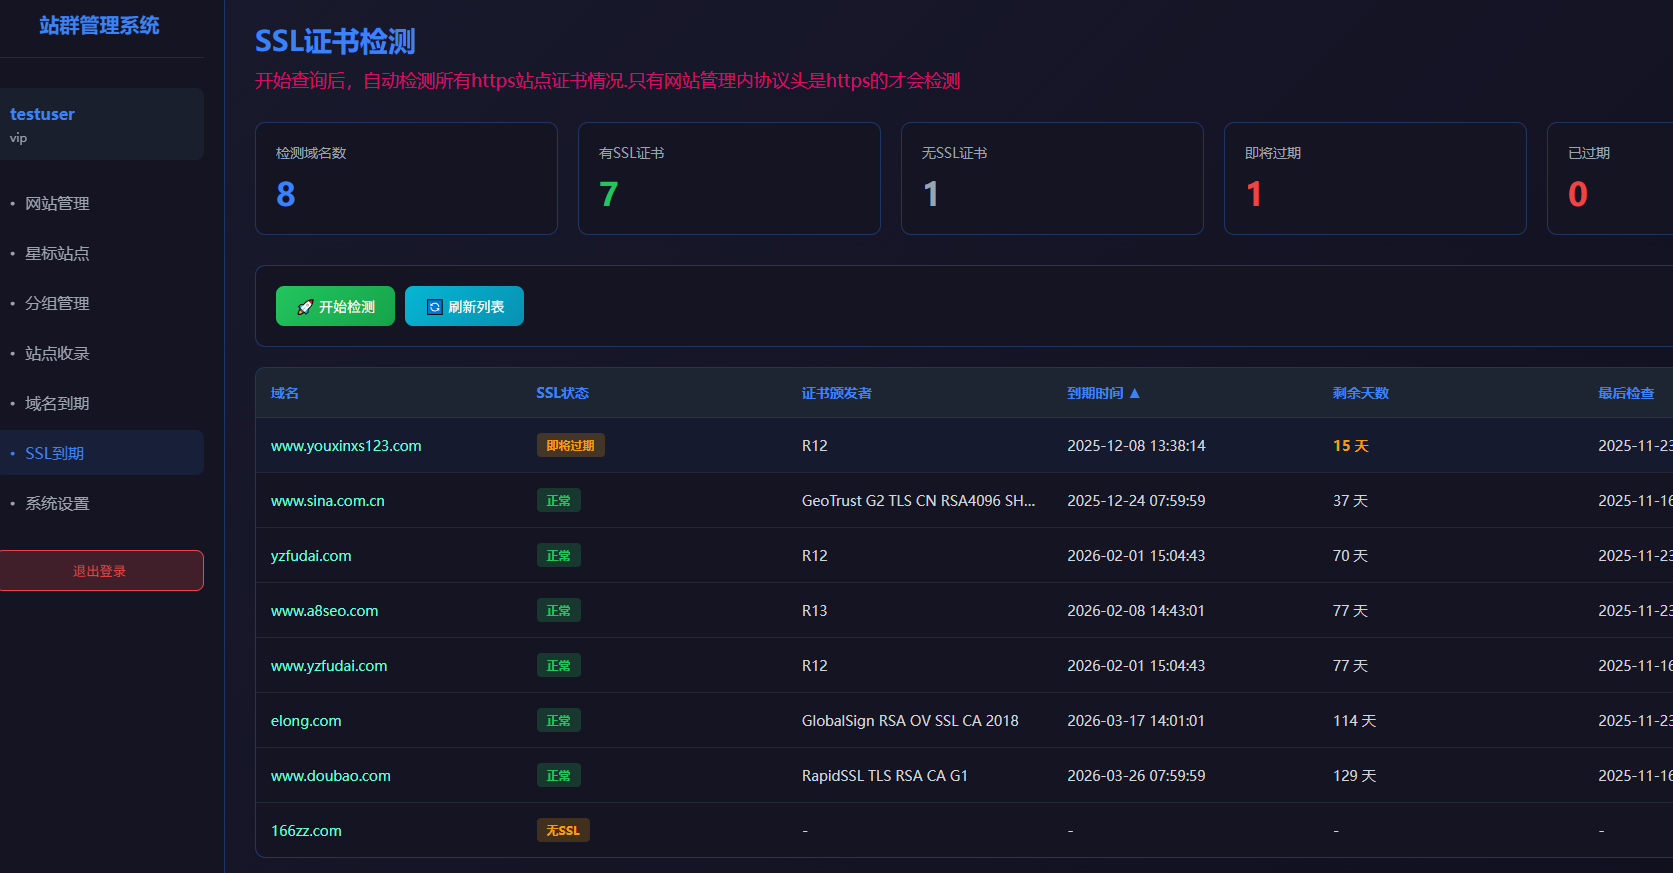Open the www.youxinxs123.com domain link
The height and width of the screenshot is (873, 1673).
click(346, 446)
